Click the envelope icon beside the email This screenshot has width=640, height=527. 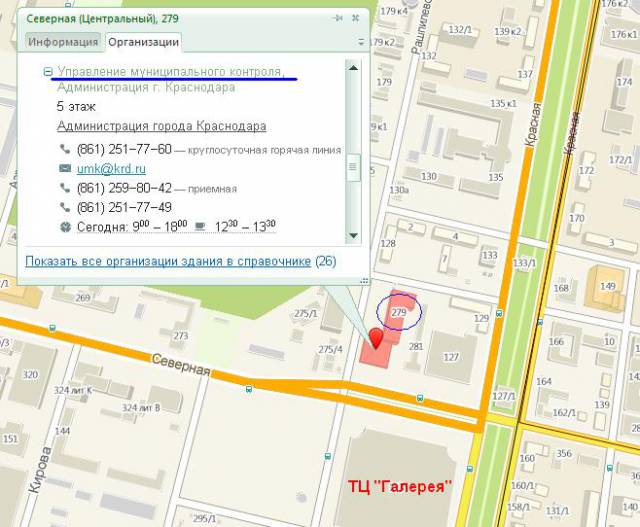pyautogui.click(x=65, y=169)
